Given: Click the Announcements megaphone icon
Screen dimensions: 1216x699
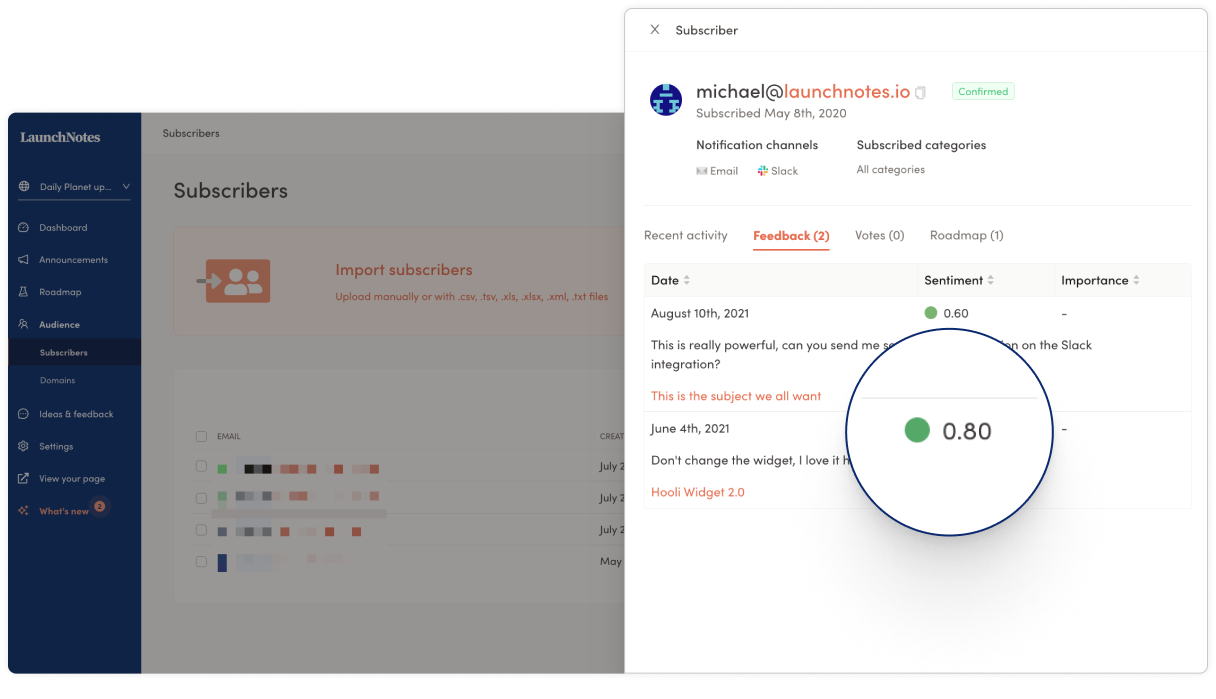Looking at the screenshot, I should 24,260.
